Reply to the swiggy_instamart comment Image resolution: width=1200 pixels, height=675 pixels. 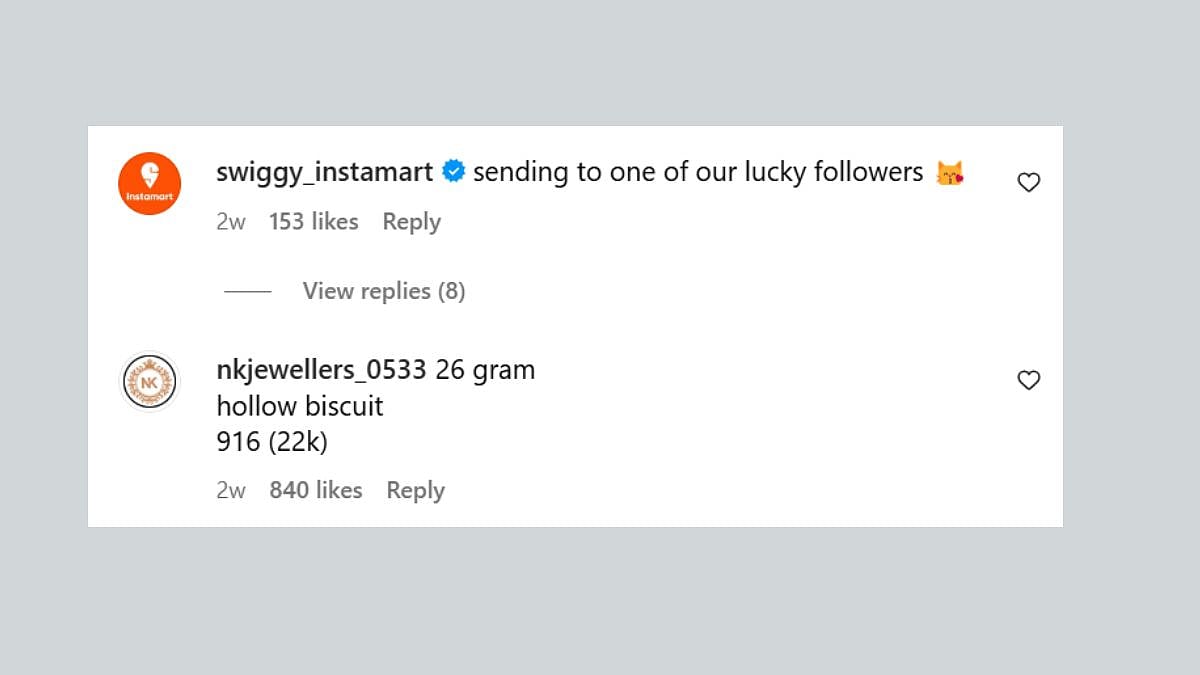pos(411,222)
